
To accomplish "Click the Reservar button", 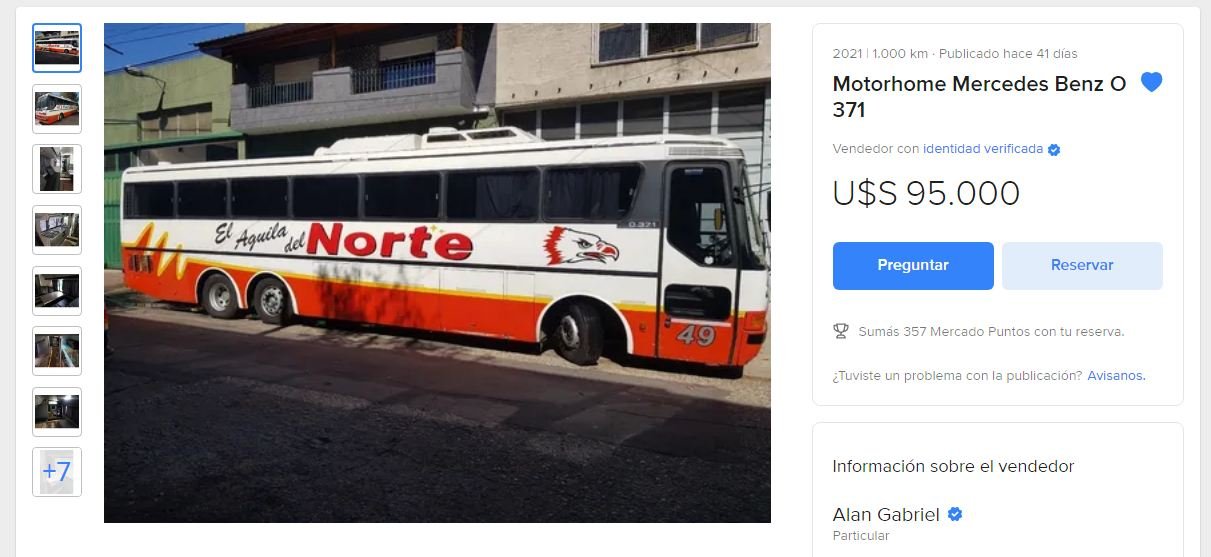I will point(1082,266).
